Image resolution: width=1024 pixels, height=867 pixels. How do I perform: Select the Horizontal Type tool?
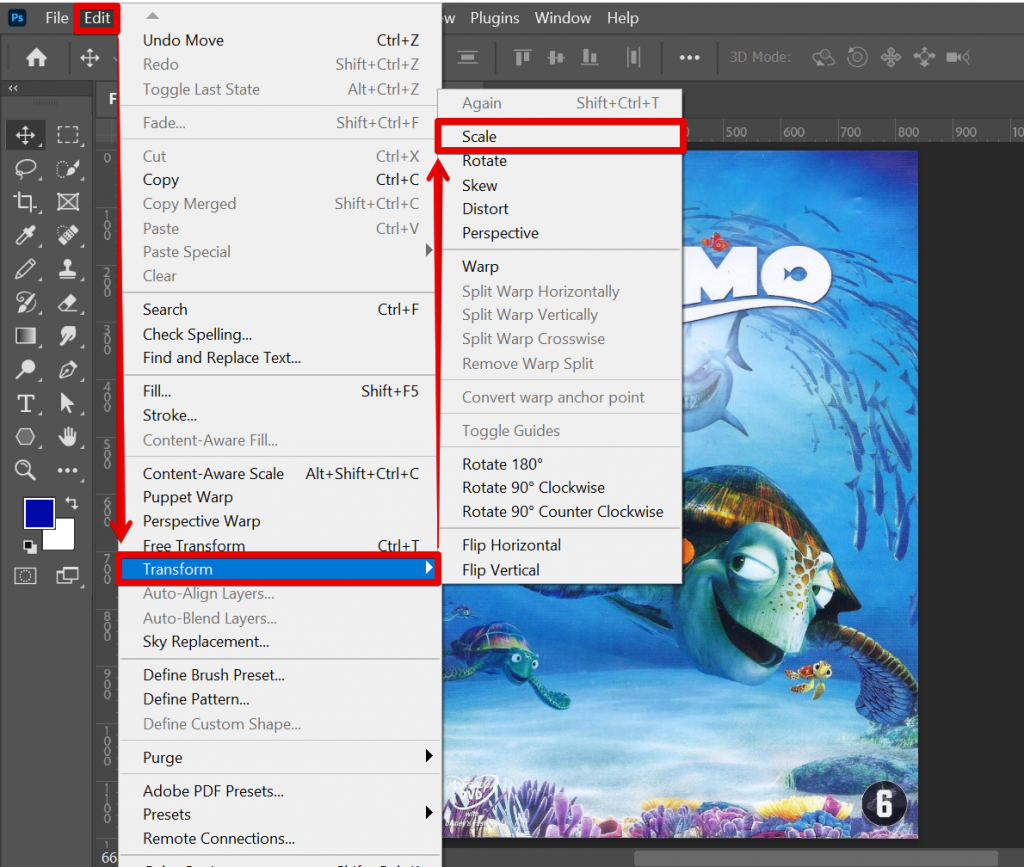[26, 403]
